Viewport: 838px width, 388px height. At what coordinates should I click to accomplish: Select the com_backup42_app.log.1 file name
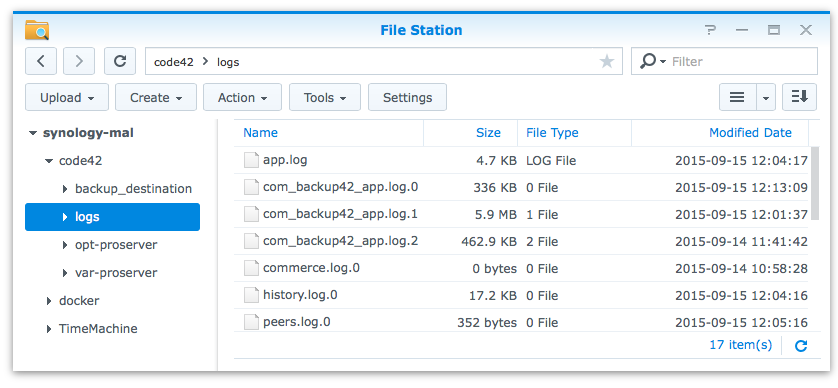(340, 214)
